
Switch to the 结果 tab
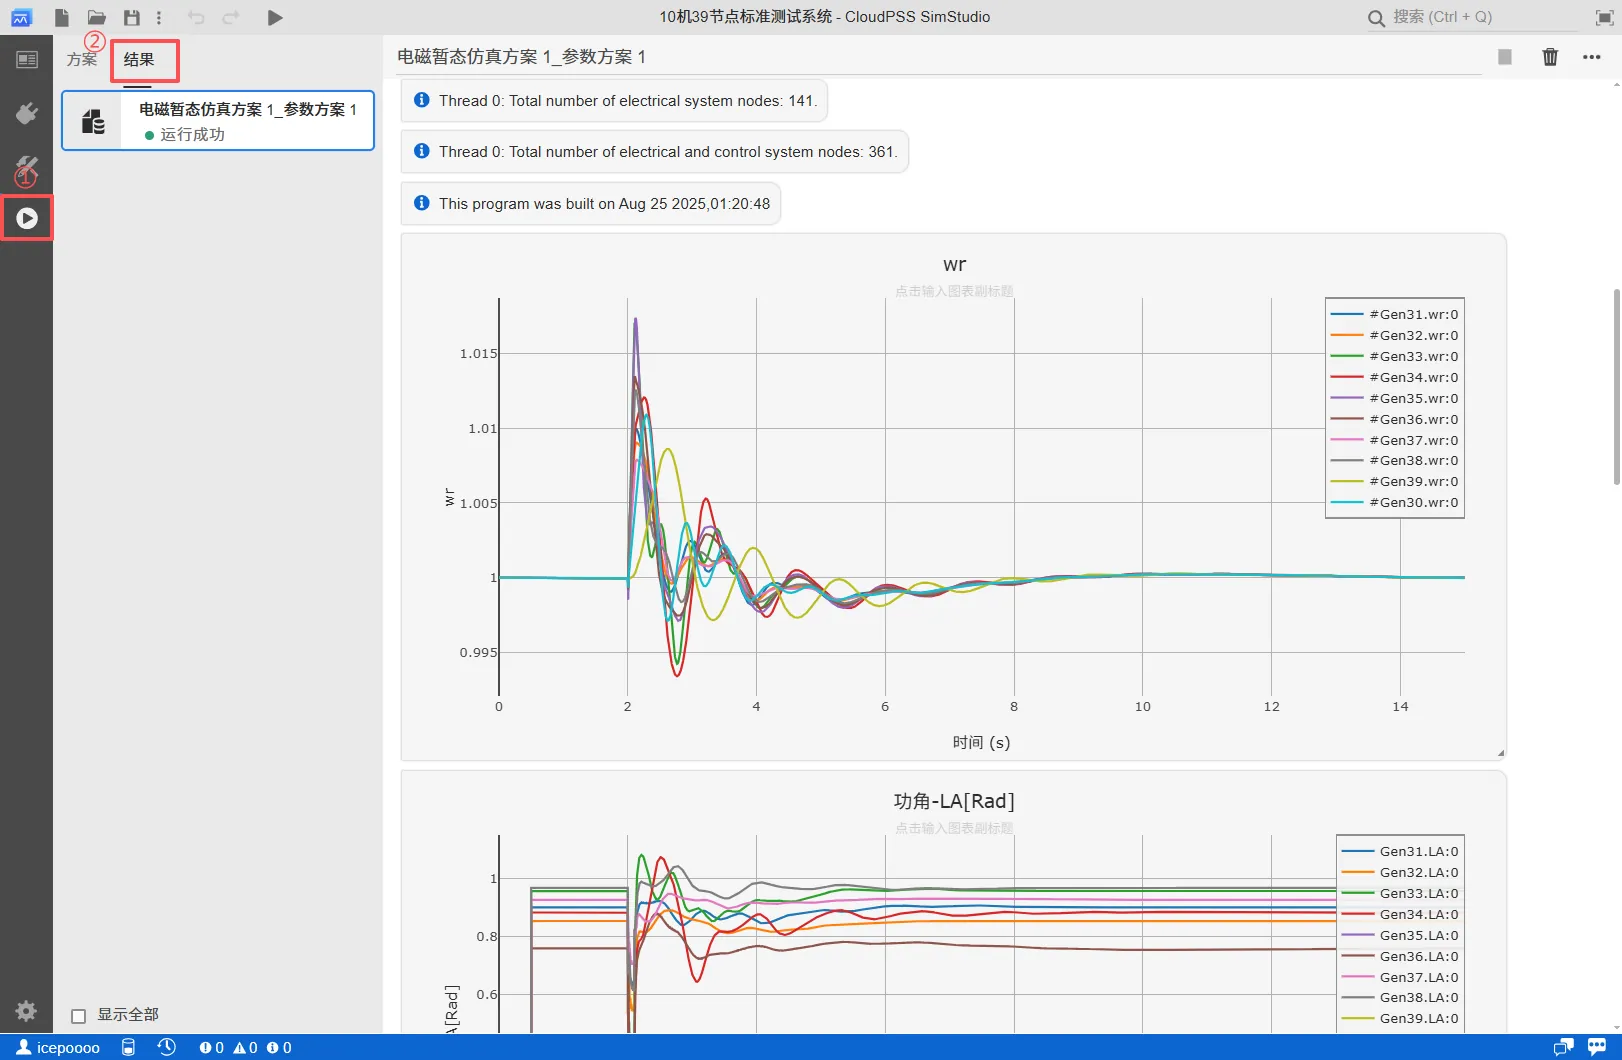coord(139,60)
